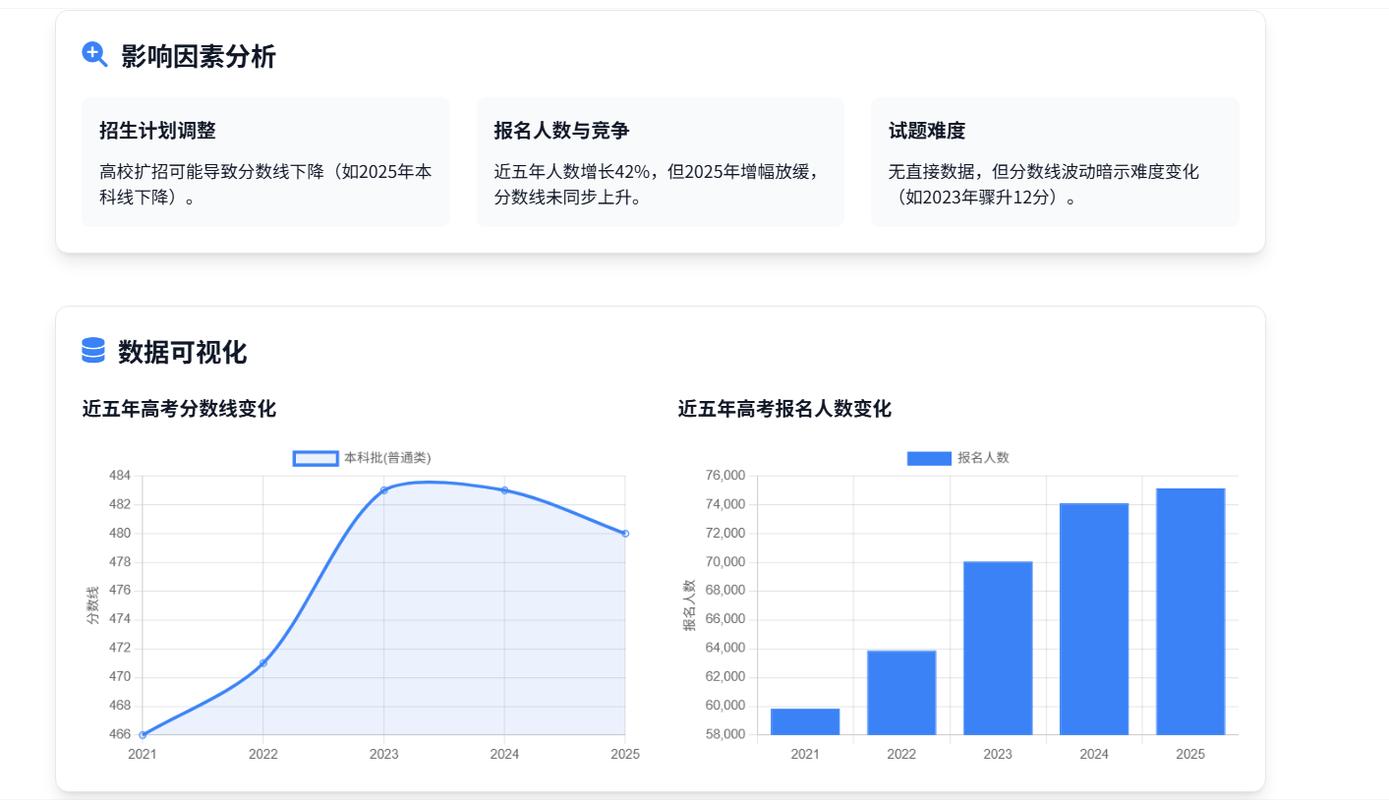Image resolution: width=1389 pixels, height=800 pixels.
Task: Click the 近五年高考报名人数变化 chart title
Action: [786, 409]
